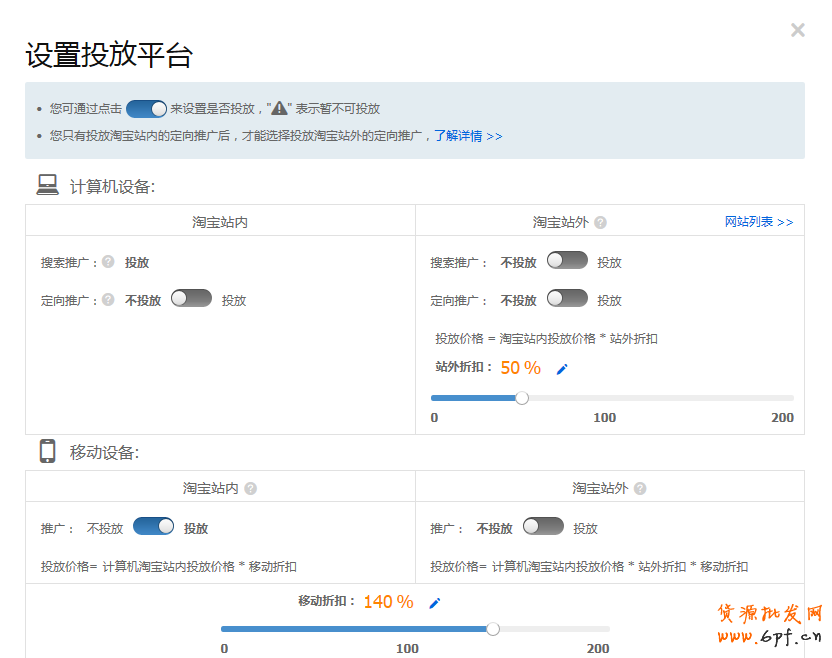Click help icon beside computer 淘宝站外 header
Image resolution: width=832 pixels, height=658 pixels.
pyautogui.click(x=600, y=223)
